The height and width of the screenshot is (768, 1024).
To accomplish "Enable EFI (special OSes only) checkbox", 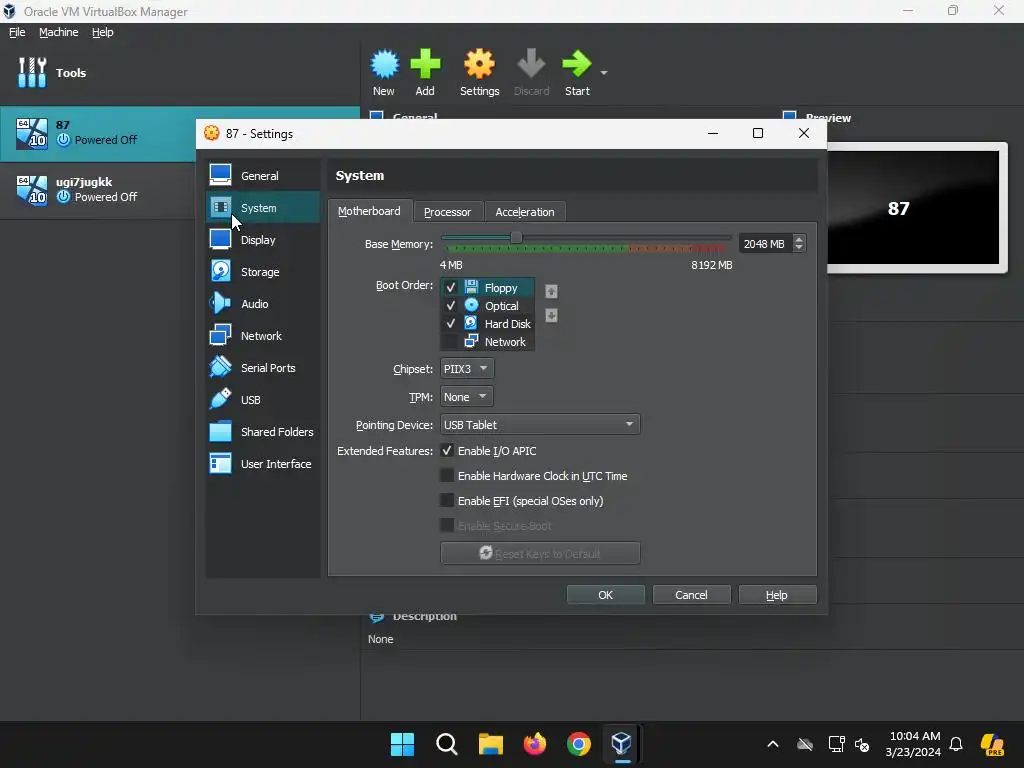I will [x=447, y=500].
